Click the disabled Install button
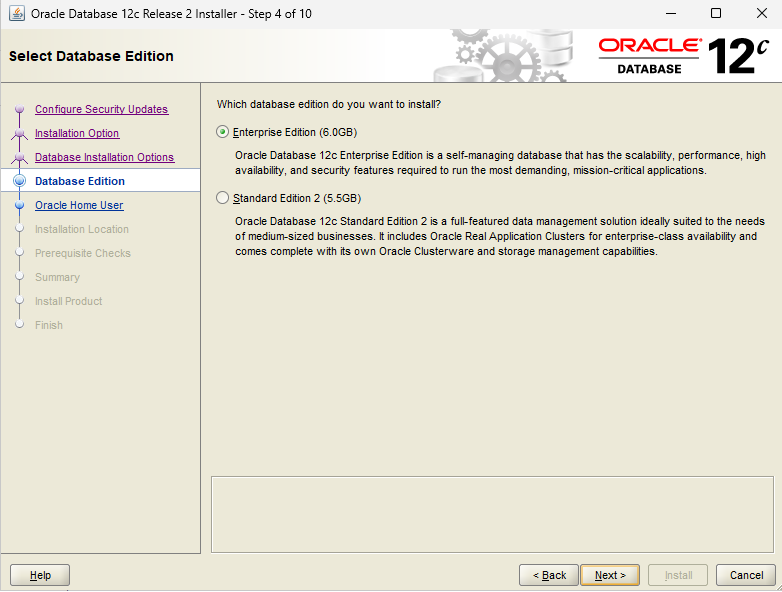 [x=678, y=575]
